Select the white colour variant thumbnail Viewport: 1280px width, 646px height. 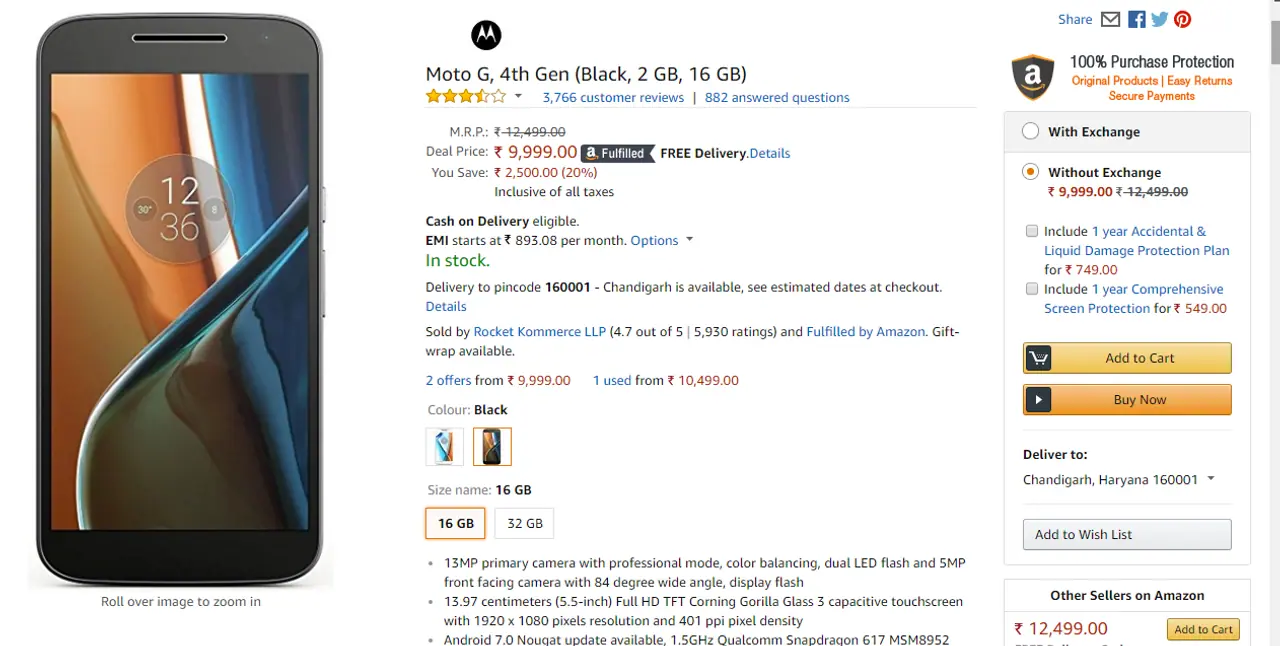[x=444, y=446]
